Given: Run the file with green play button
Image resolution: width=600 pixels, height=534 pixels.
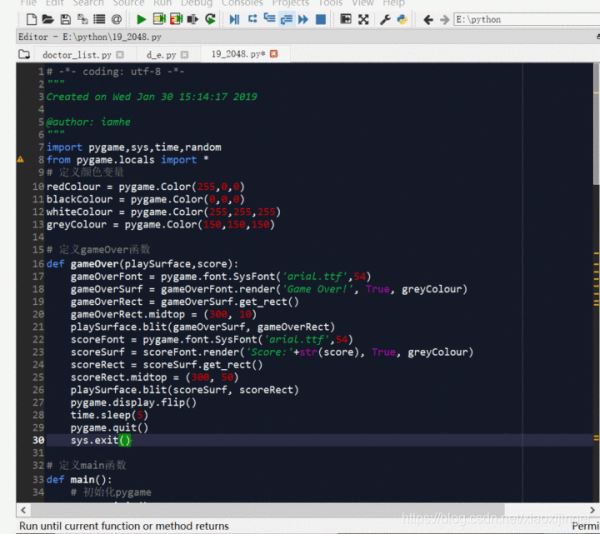Looking at the screenshot, I should [141, 19].
